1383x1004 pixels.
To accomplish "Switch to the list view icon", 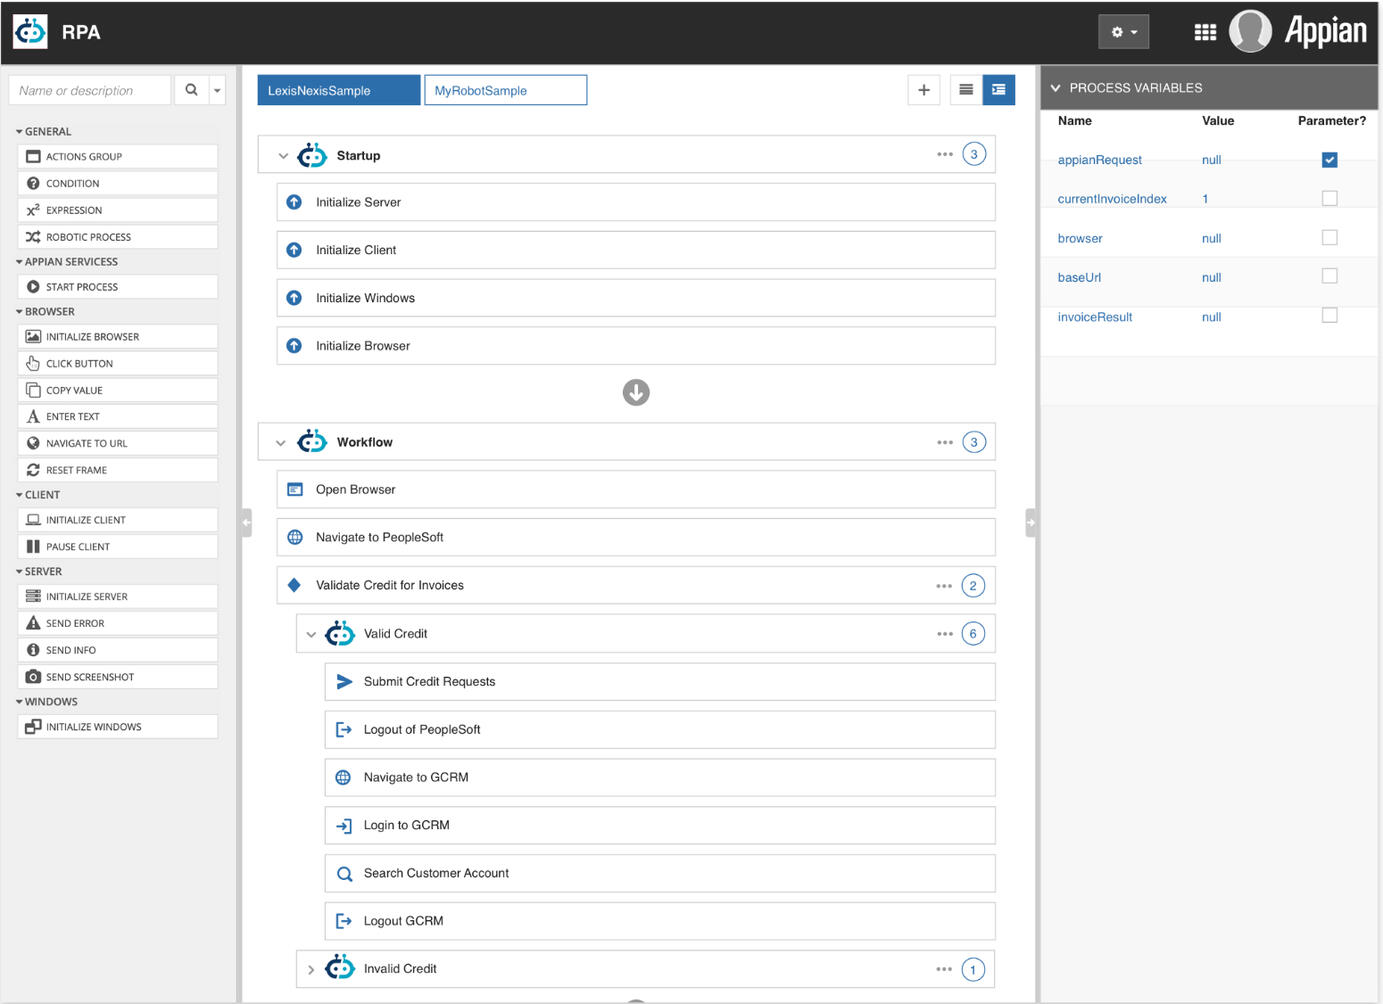I will 965,90.
